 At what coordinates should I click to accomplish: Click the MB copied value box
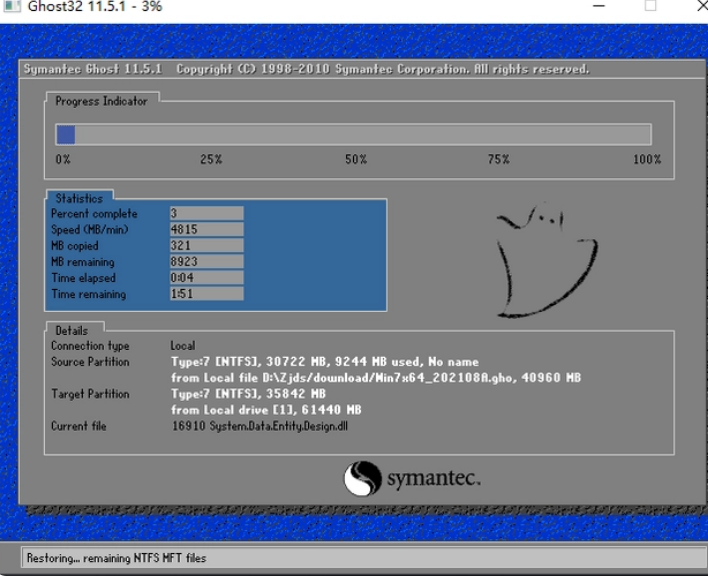click(x=206, y=246)
